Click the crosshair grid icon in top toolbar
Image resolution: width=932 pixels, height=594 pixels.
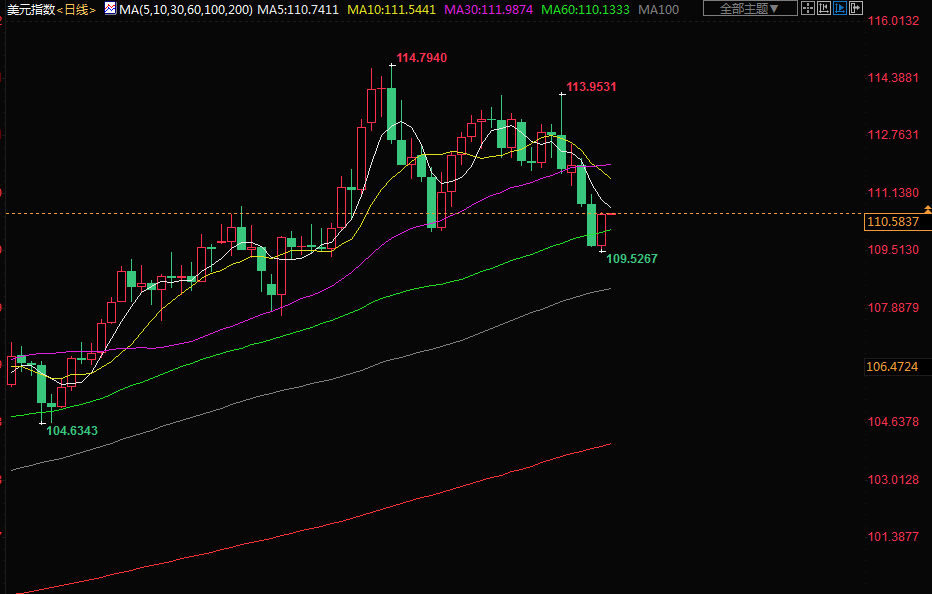(x=808, y=9)
